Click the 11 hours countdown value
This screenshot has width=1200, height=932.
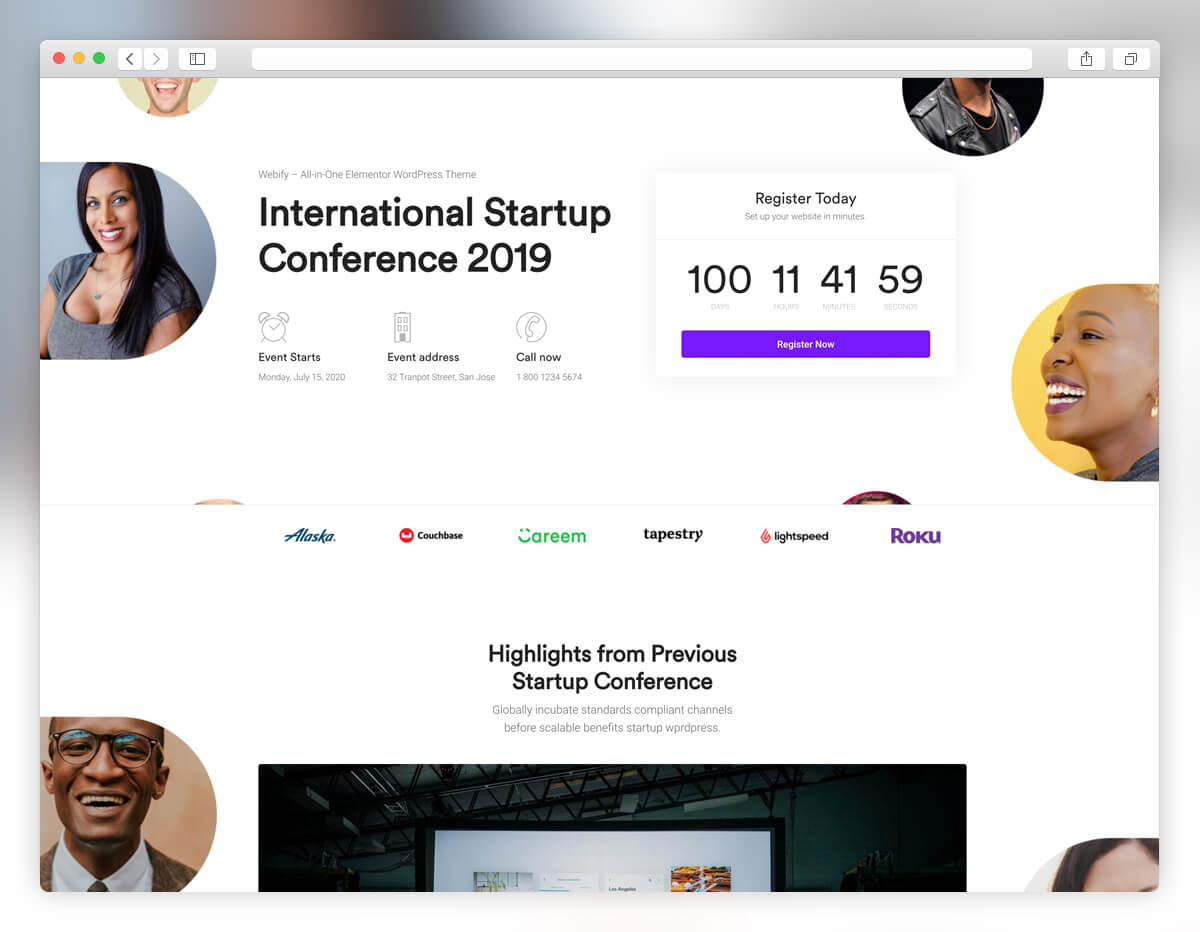(x=786, y=280)
